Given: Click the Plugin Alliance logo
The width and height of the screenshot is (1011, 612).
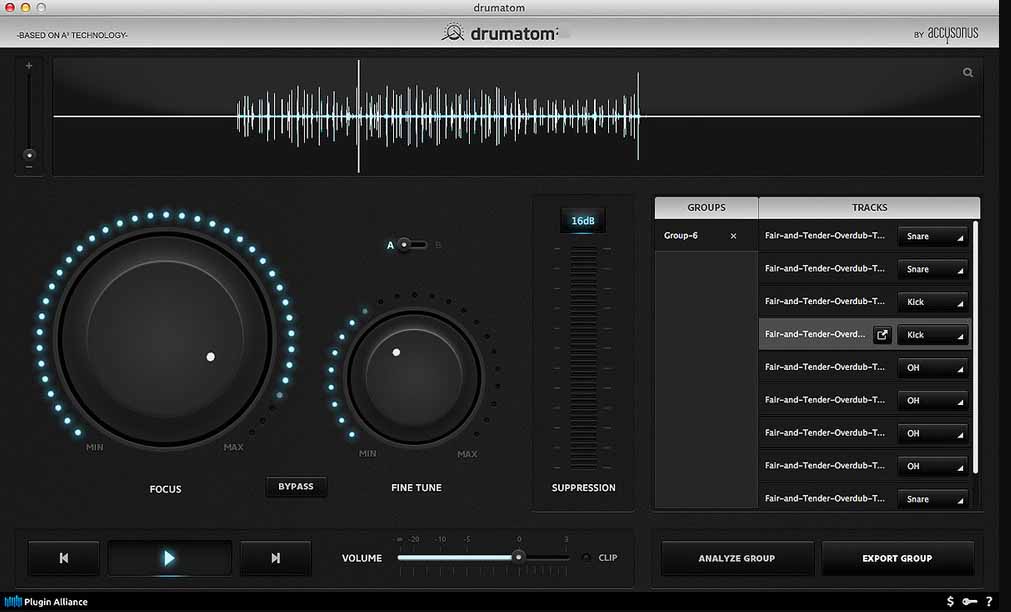Looking at the screenshot, I should pos(46,602).
